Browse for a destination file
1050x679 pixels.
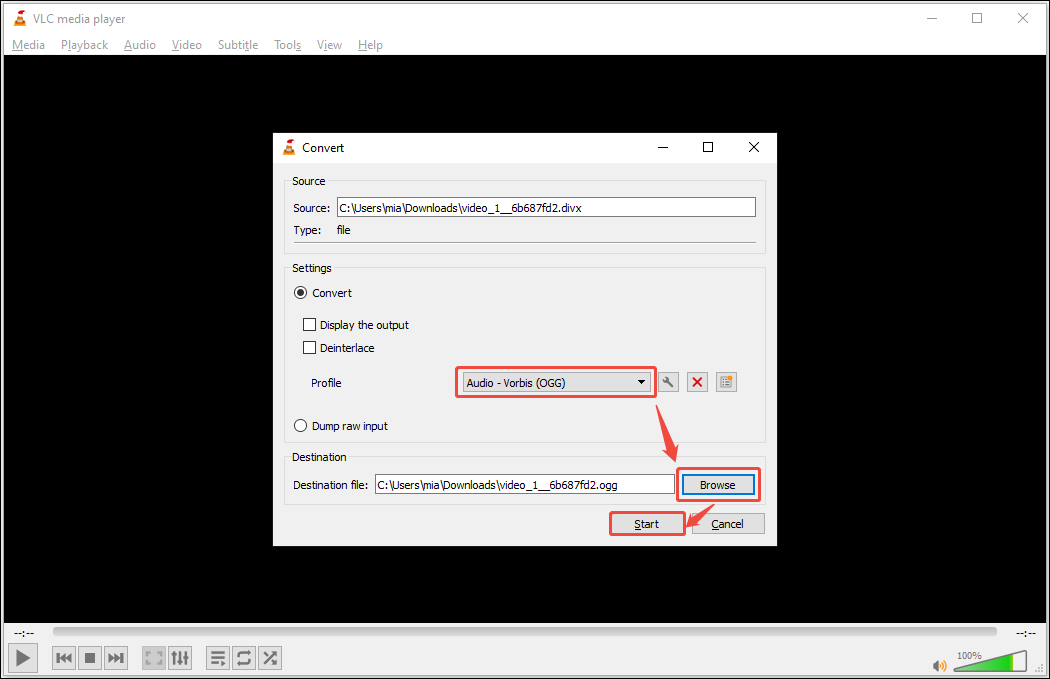(x=717, y=484)
